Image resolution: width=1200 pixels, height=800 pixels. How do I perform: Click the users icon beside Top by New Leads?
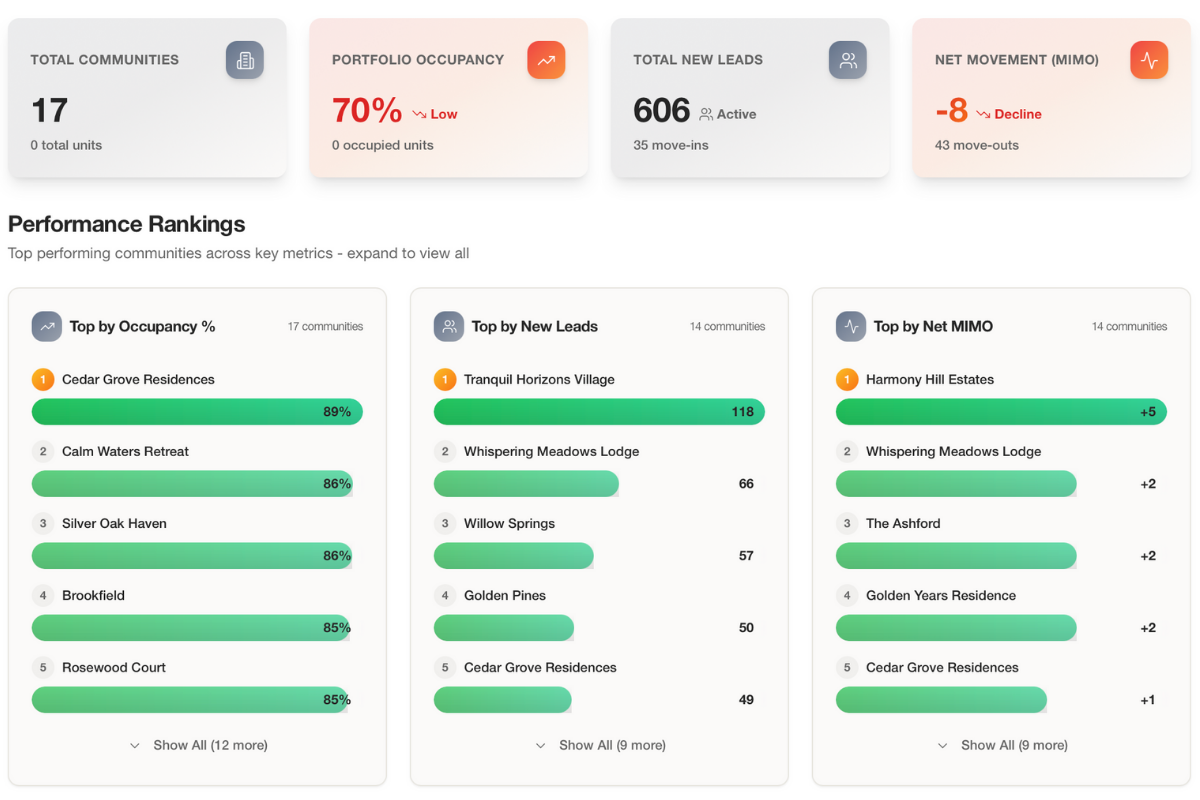point(449,326)
